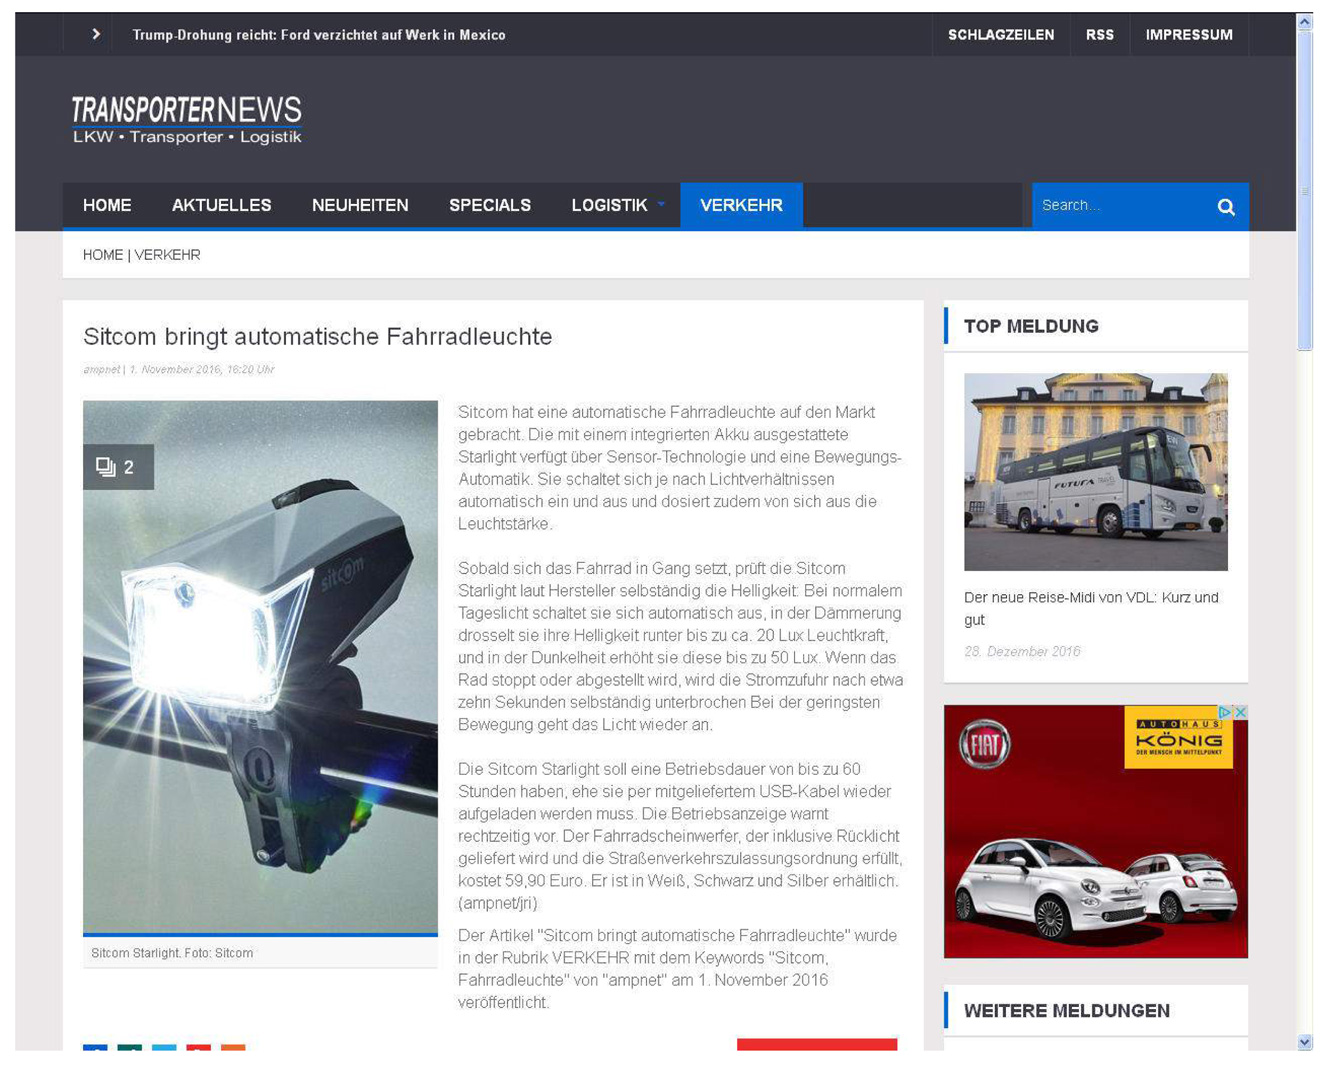Open the RSS feed link
Screen dimensions: 1326x1065
(1099, 35)
